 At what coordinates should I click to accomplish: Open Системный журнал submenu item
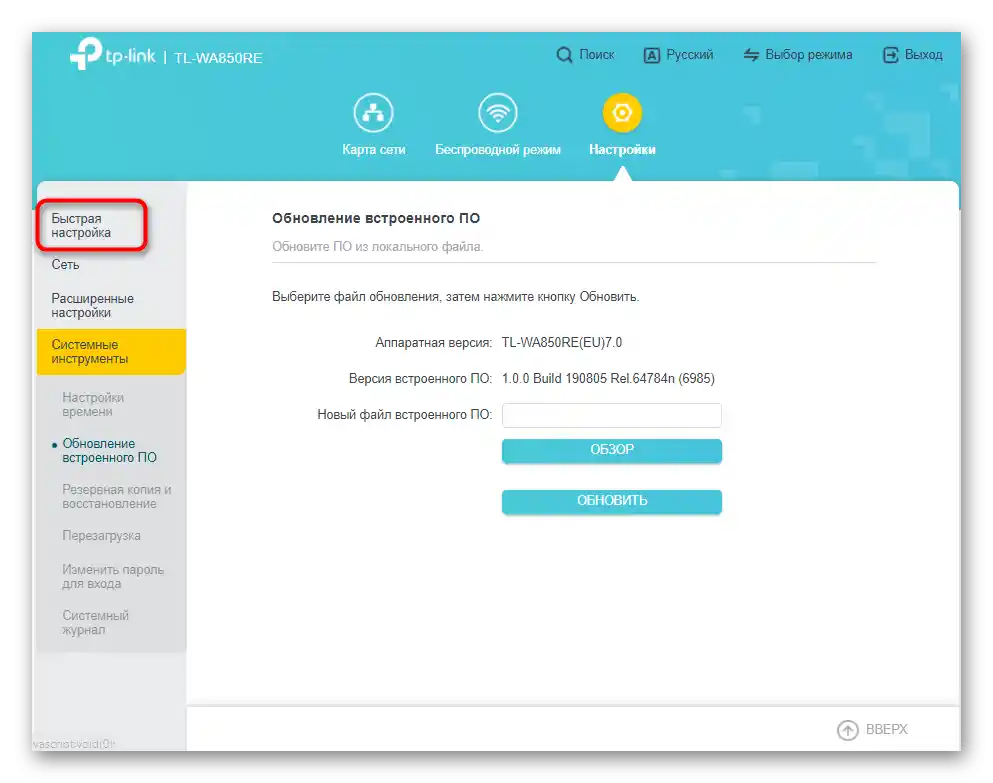[95, 623]
